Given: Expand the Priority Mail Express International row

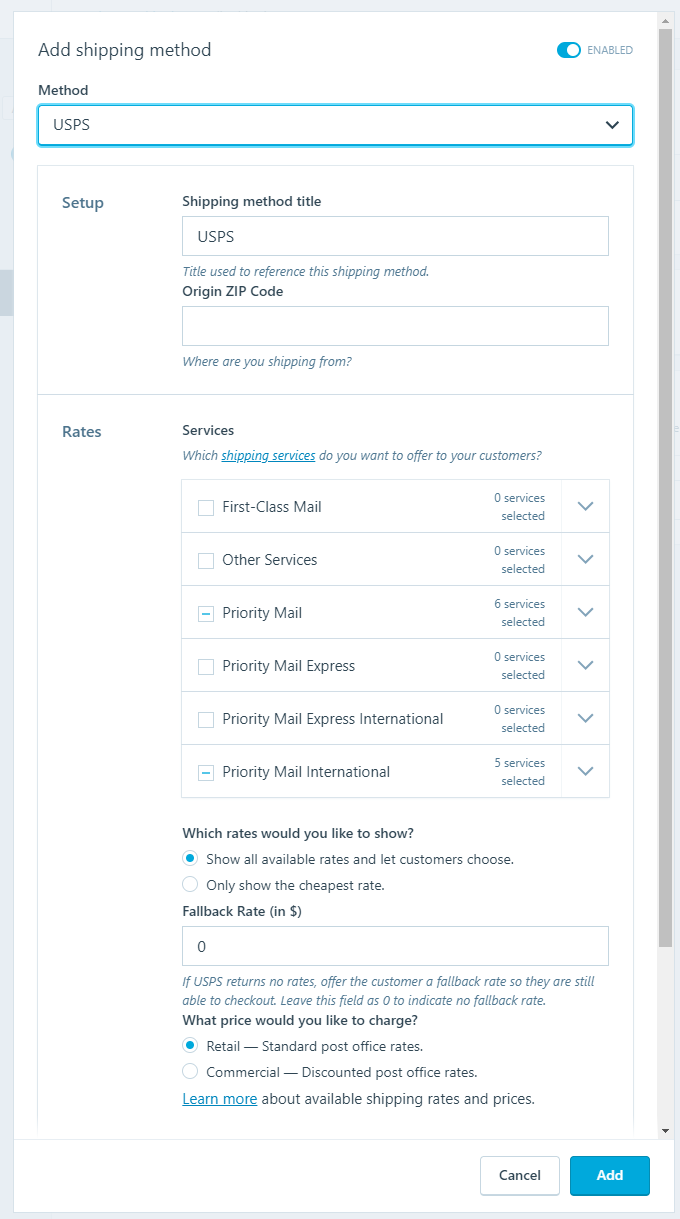Looking at the screenshot, I should click(x=585, y=717).
